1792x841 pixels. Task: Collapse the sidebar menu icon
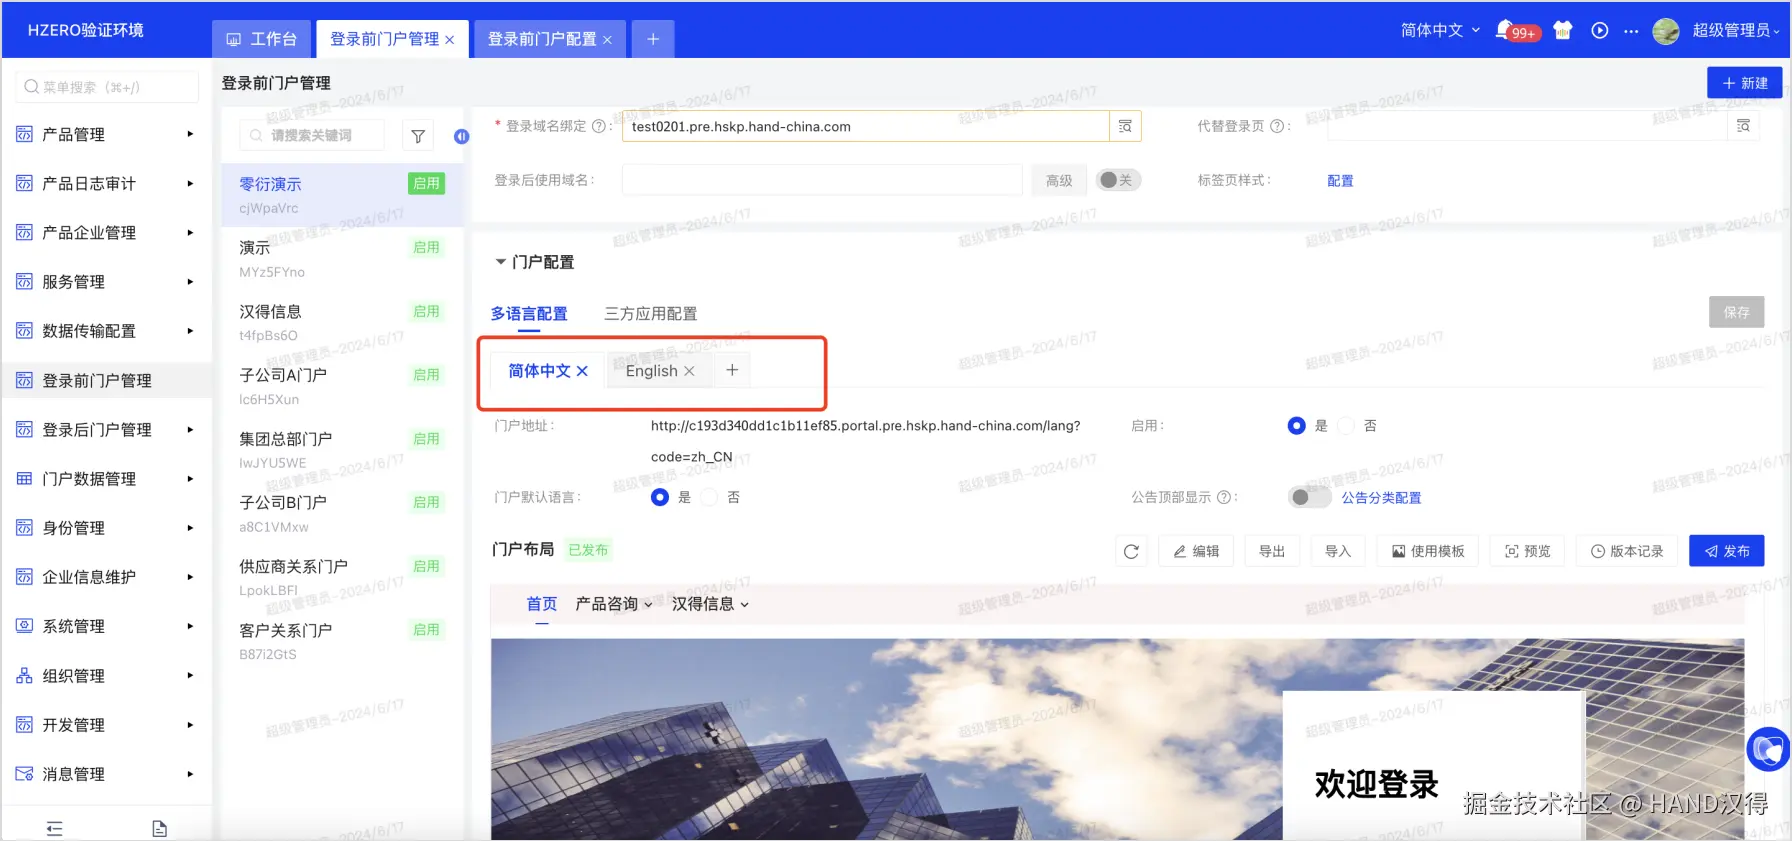55,828
